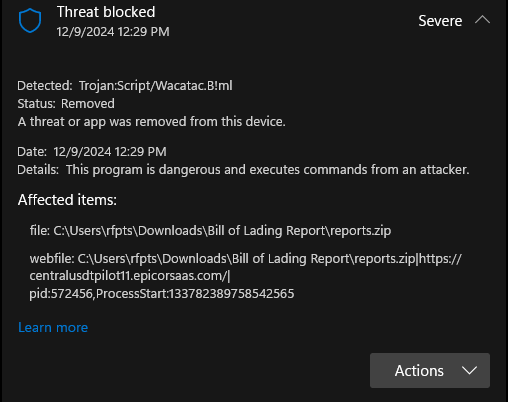Click the Date: 12/9/2024 12:29 PM line
Image resolution: width=508 pixels, height=402 pixels.
[92, 152]
